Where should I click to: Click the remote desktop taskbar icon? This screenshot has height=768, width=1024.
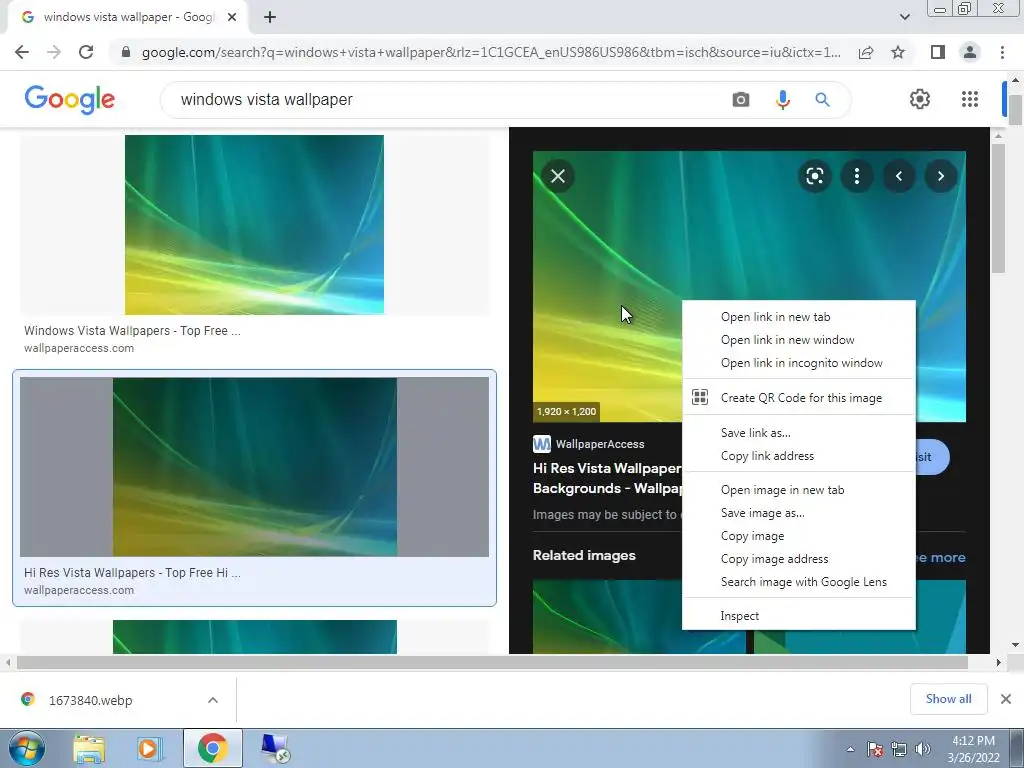click(x=275, y=748)
